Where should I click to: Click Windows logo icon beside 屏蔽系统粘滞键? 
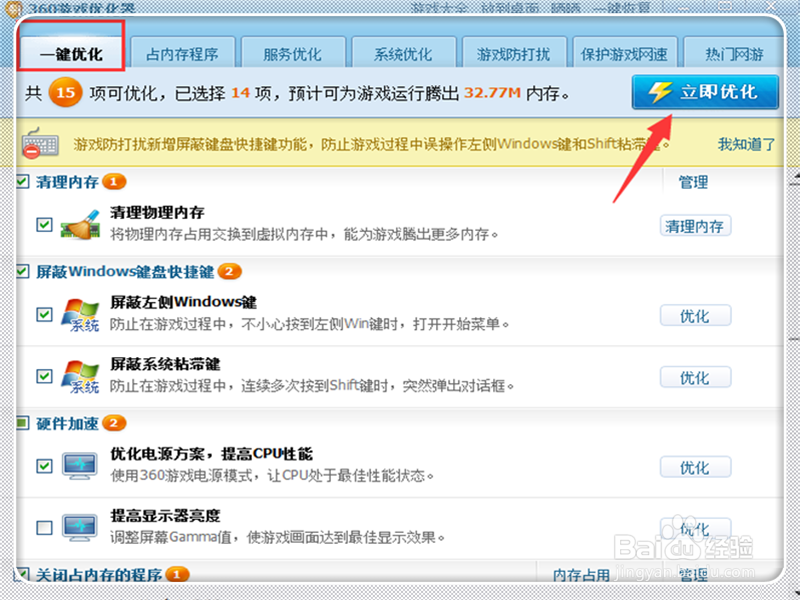[80, 377]
